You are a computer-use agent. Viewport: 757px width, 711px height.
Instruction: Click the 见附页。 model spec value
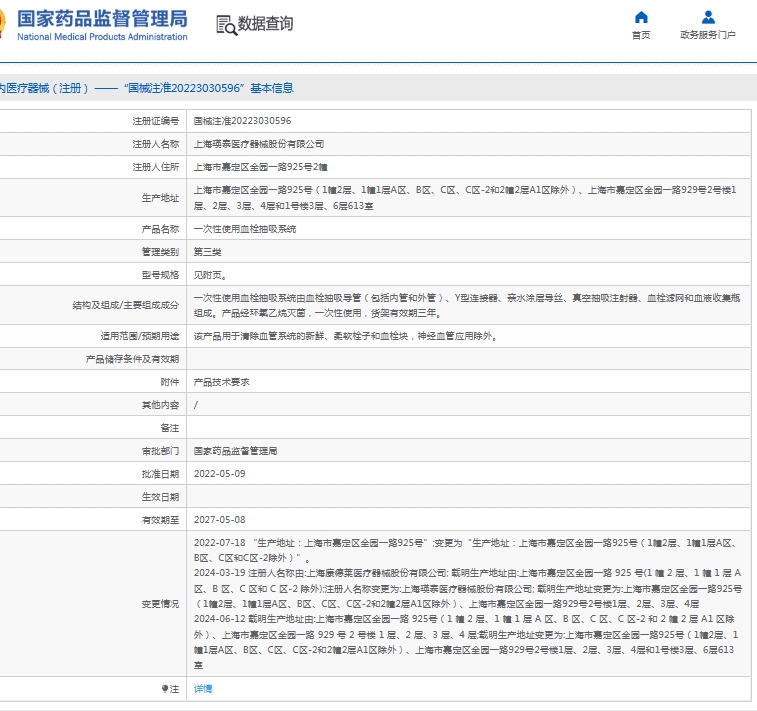(x=210, y=275)
